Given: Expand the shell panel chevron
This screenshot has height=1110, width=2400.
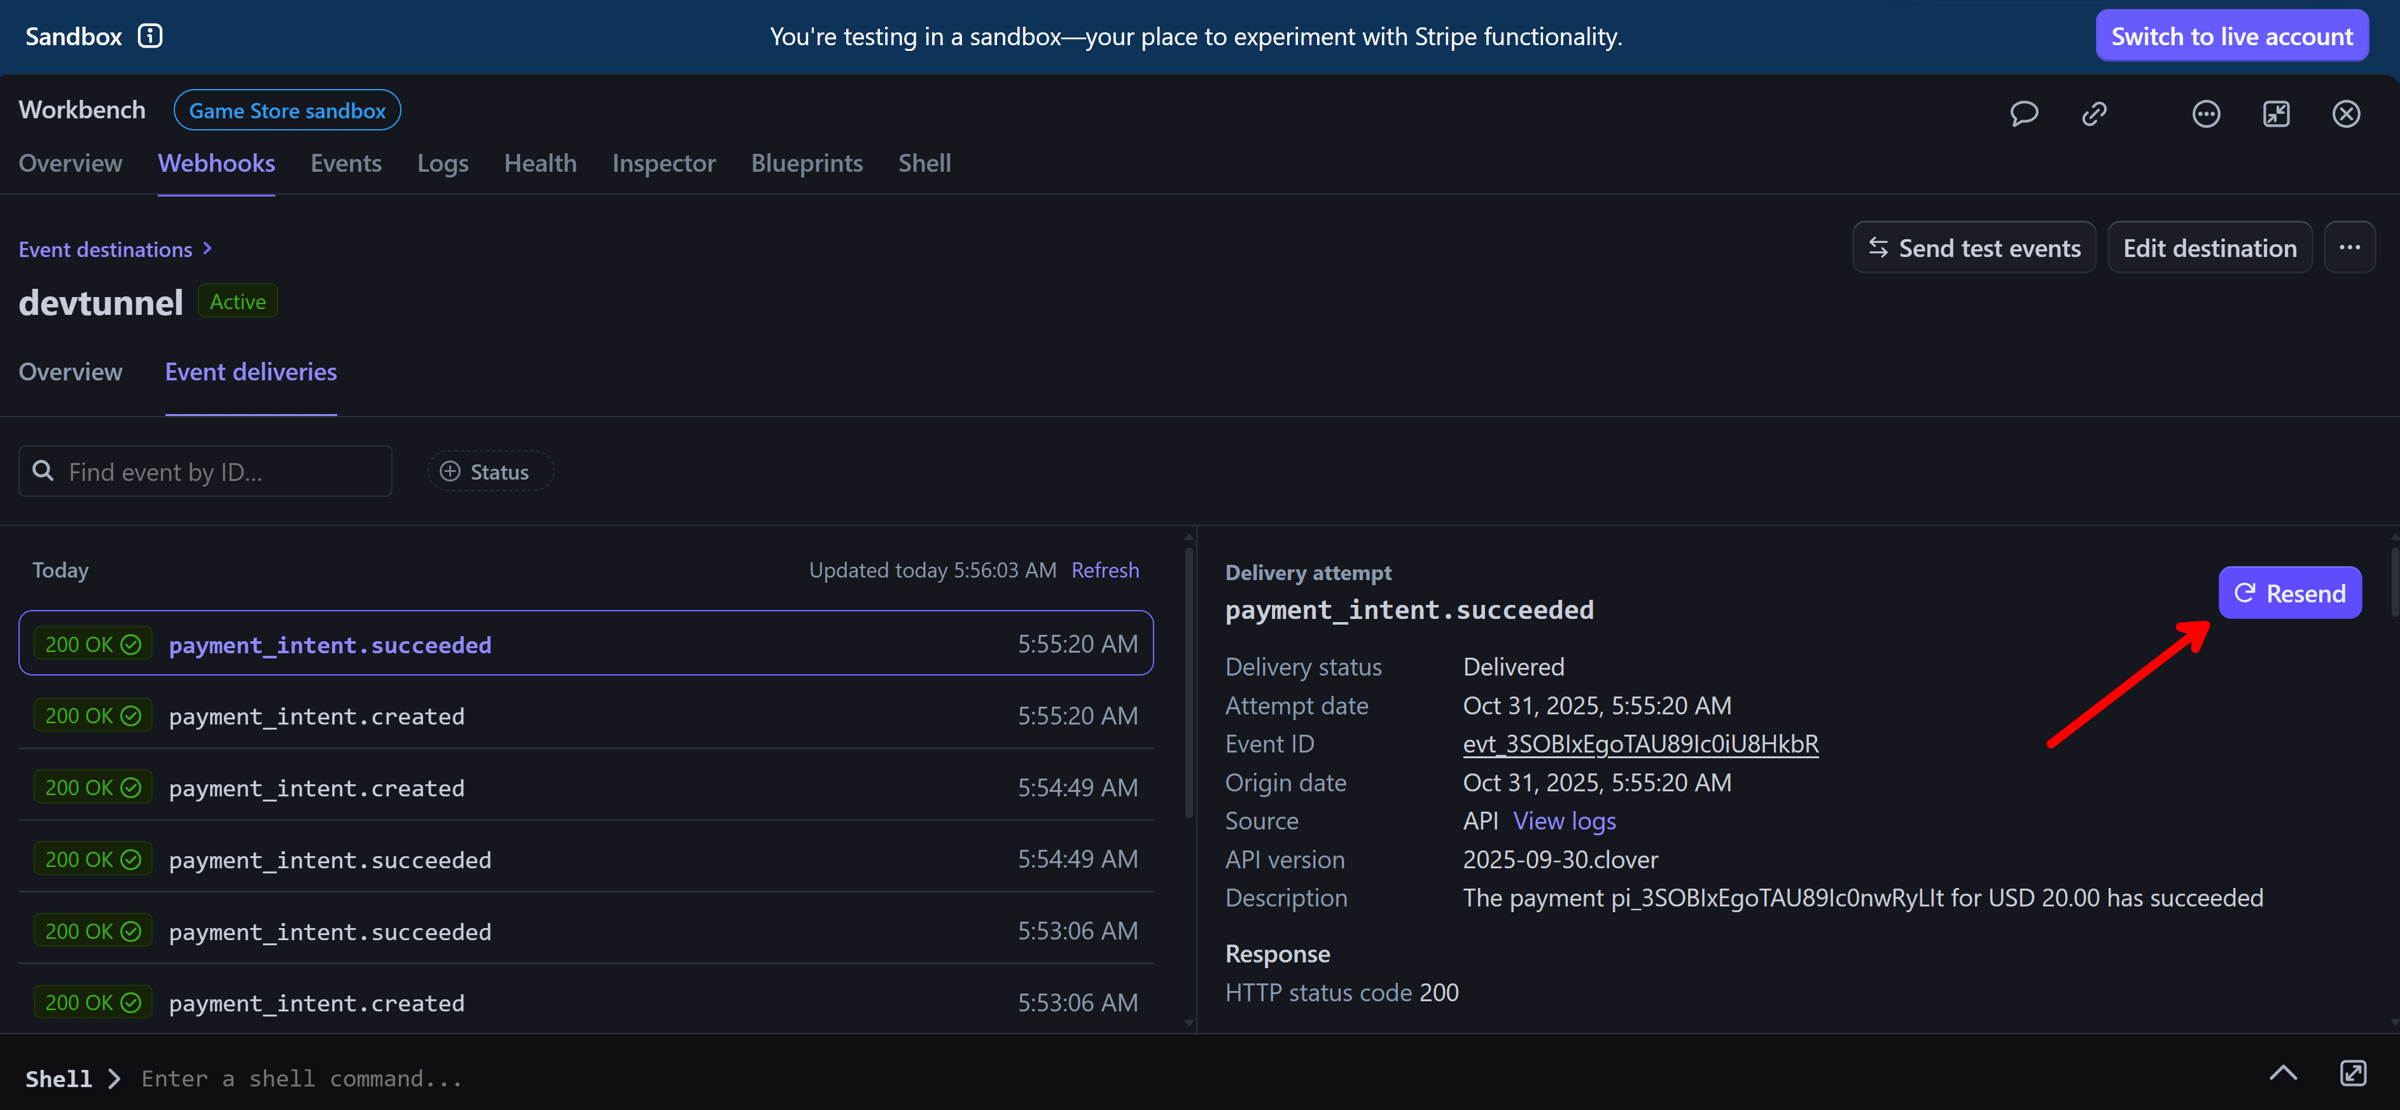Looking at the screenshot, I should tap(2283, 1073).
